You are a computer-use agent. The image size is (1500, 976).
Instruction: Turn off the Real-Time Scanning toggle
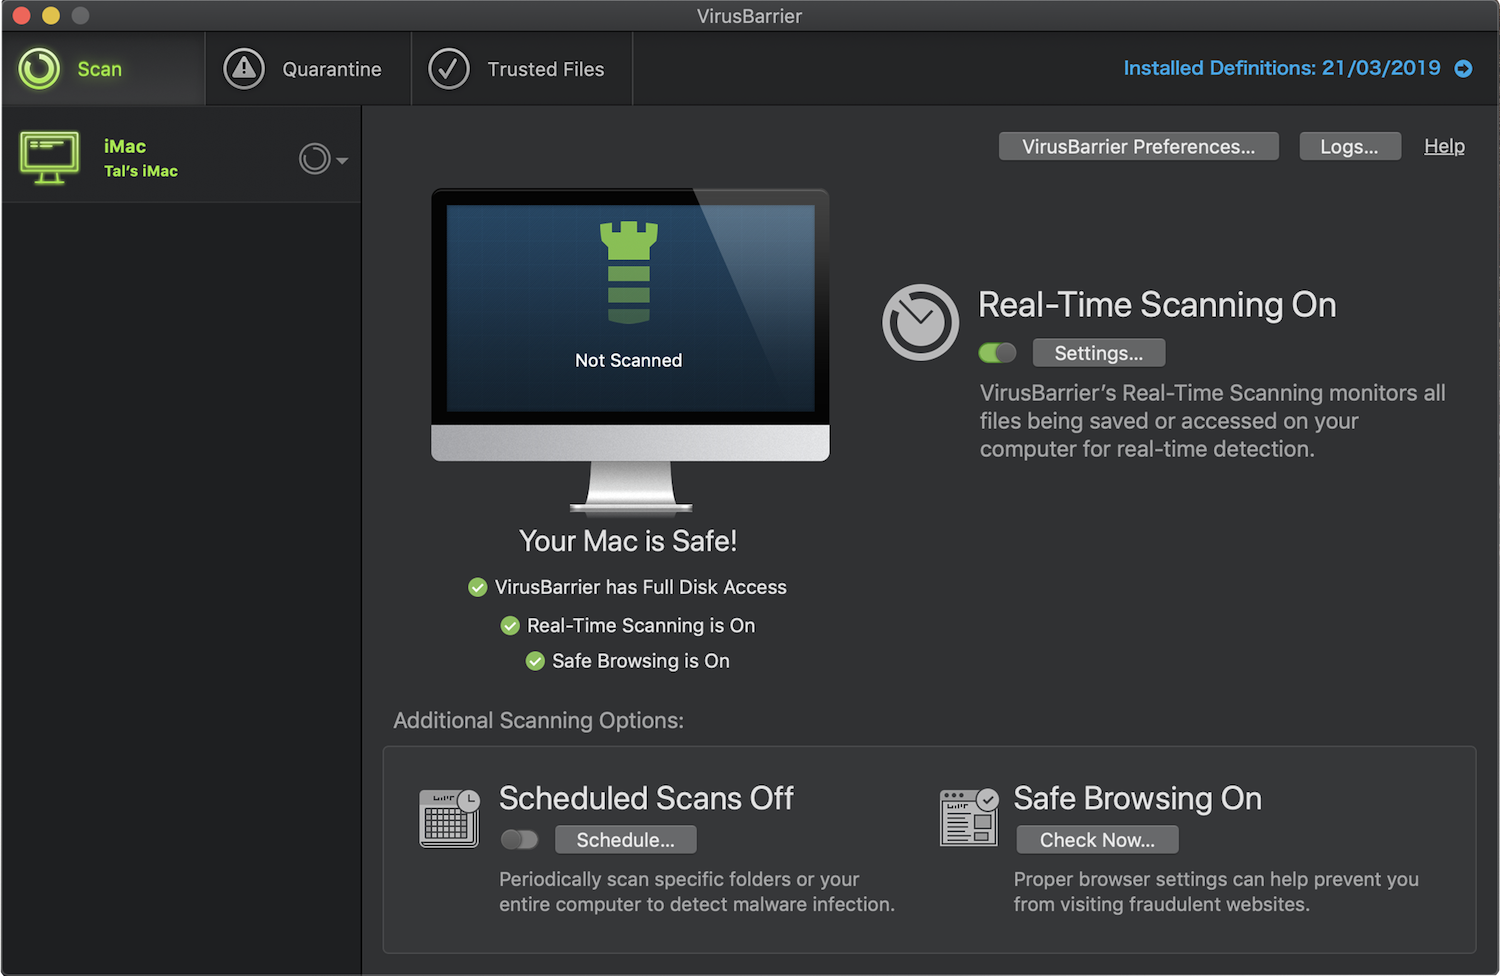point(997,353)
